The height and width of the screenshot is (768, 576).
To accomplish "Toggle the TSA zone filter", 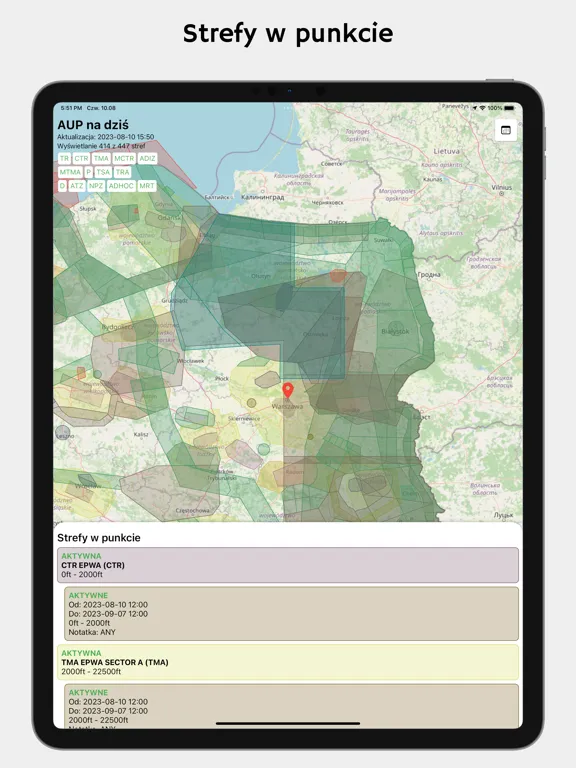I will click(103, 172).
